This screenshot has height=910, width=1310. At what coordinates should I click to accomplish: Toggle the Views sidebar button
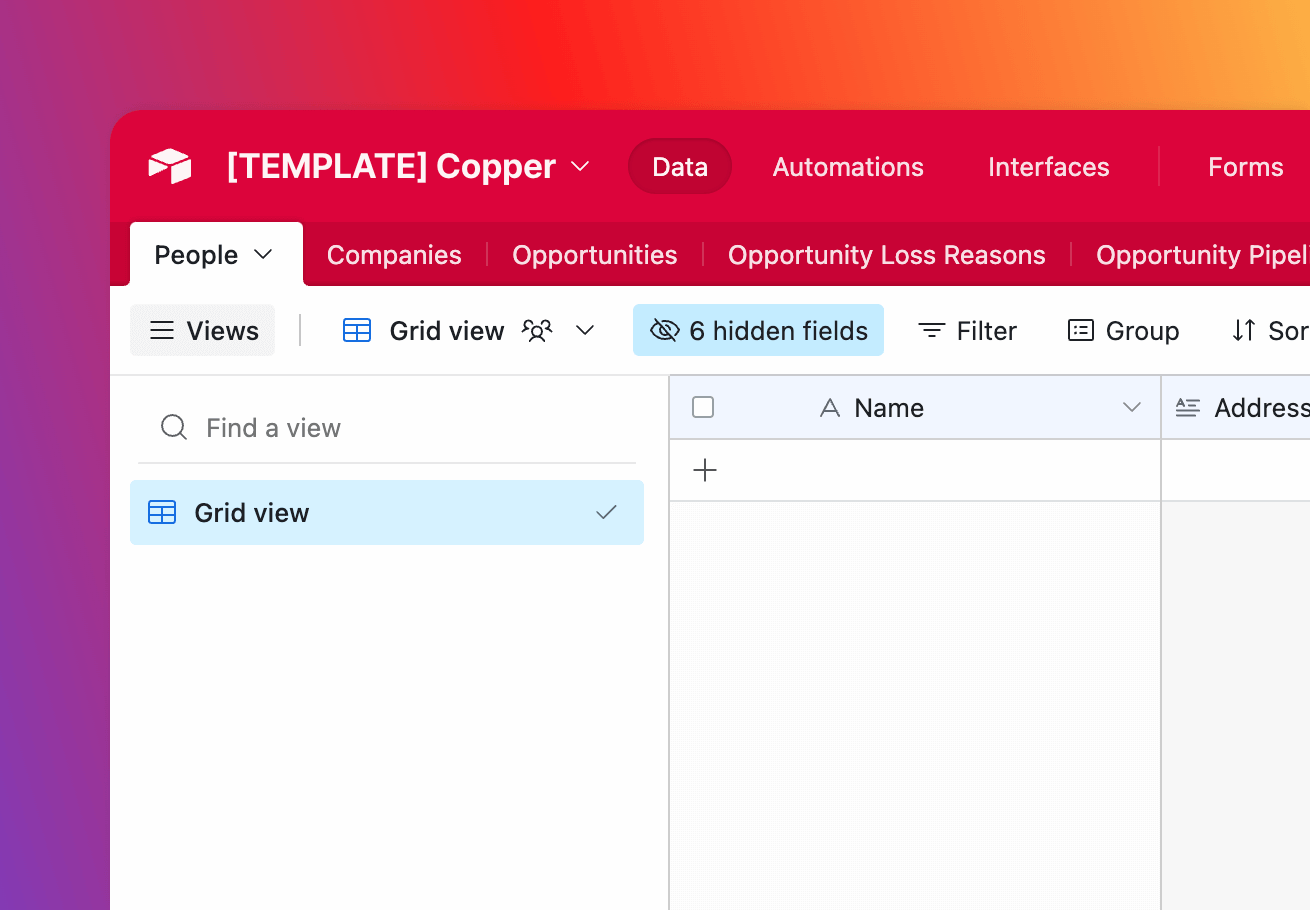(203, 330)
